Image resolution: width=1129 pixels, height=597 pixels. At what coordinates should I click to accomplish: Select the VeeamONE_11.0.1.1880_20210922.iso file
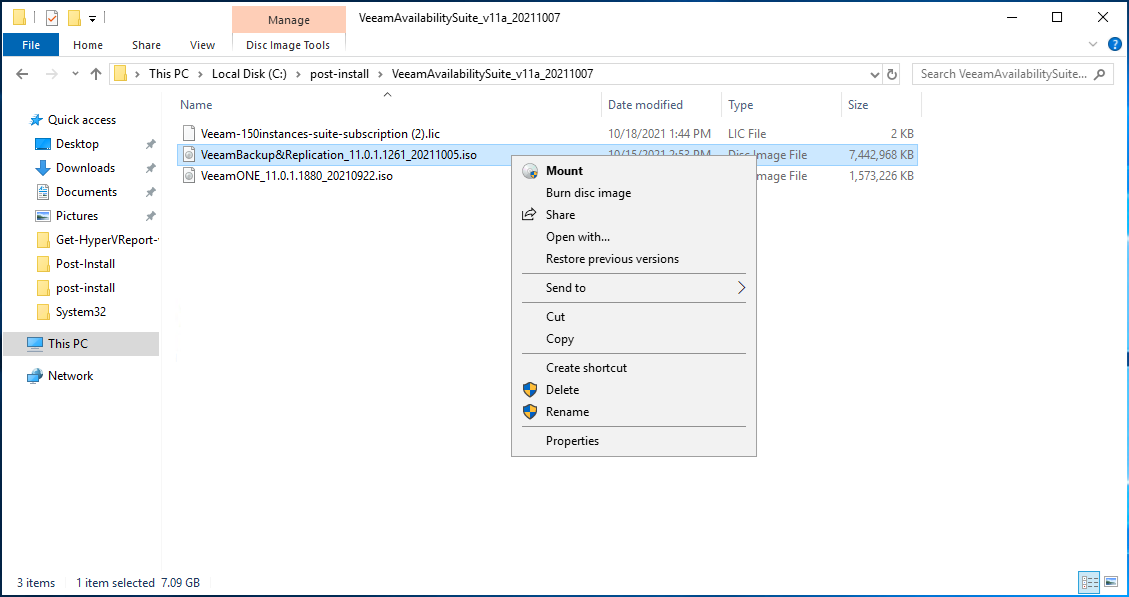[x=297, y=175]
